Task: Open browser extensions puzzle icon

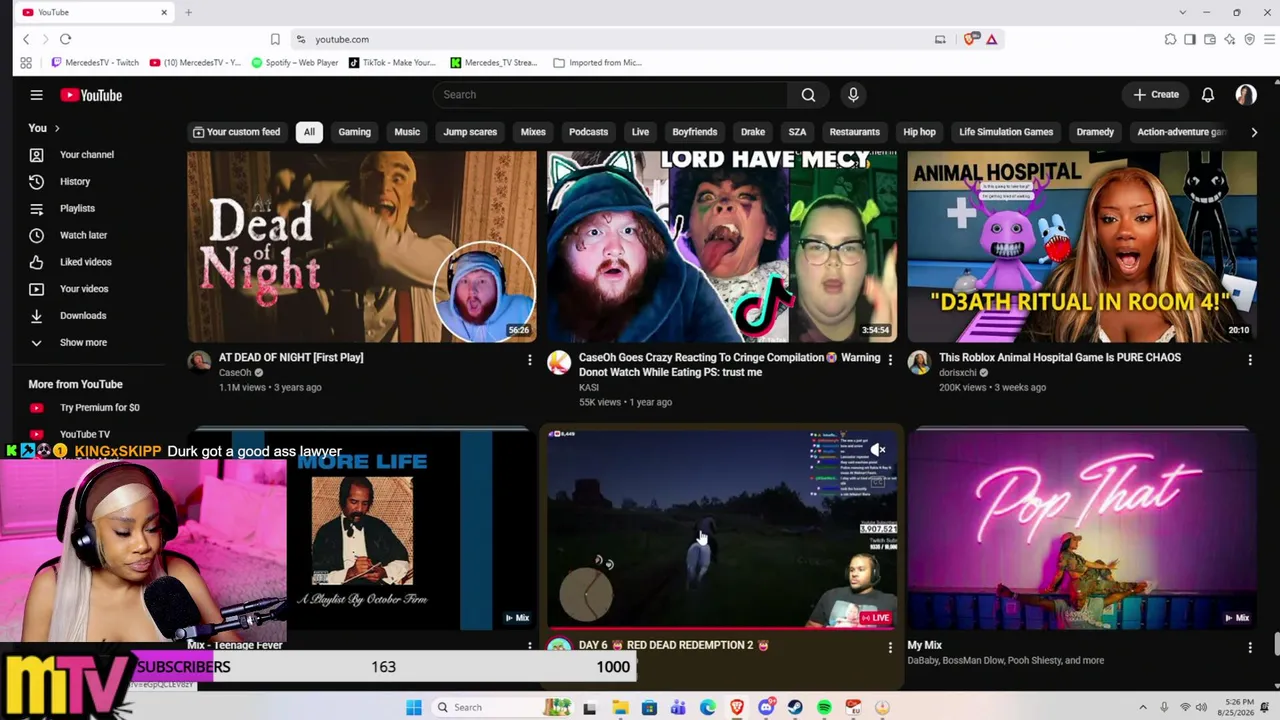Action: point(1170,39)
